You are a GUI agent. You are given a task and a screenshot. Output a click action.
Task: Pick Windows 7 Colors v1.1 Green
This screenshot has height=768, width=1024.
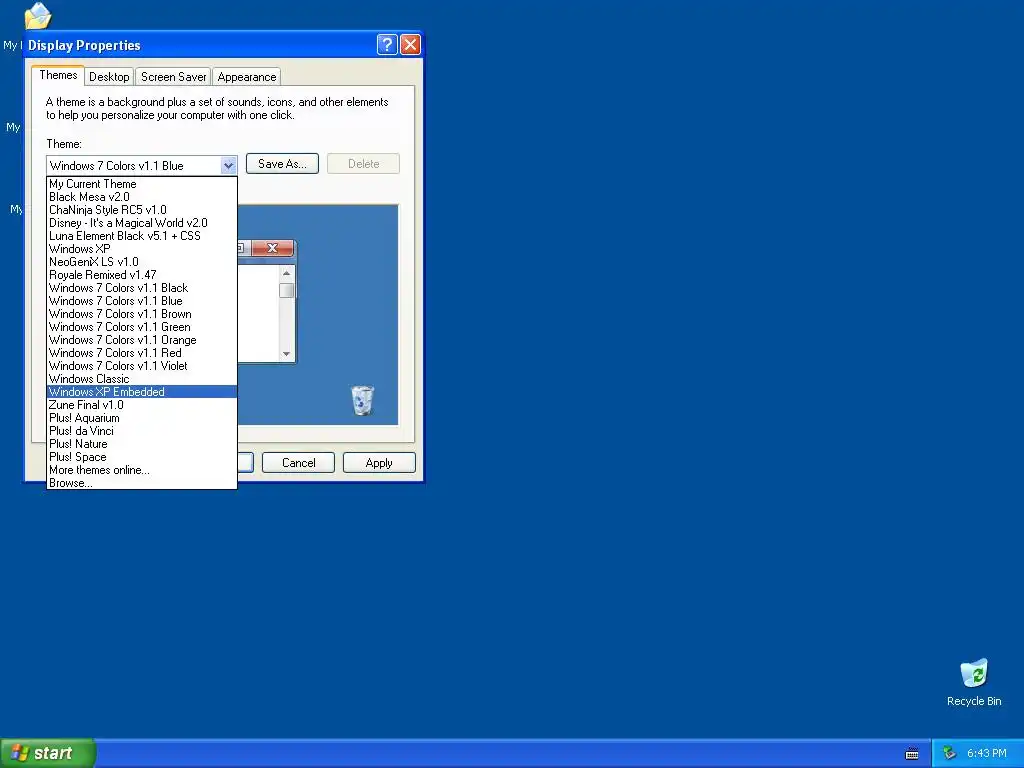pyautogui.click(x=142, y=327)
